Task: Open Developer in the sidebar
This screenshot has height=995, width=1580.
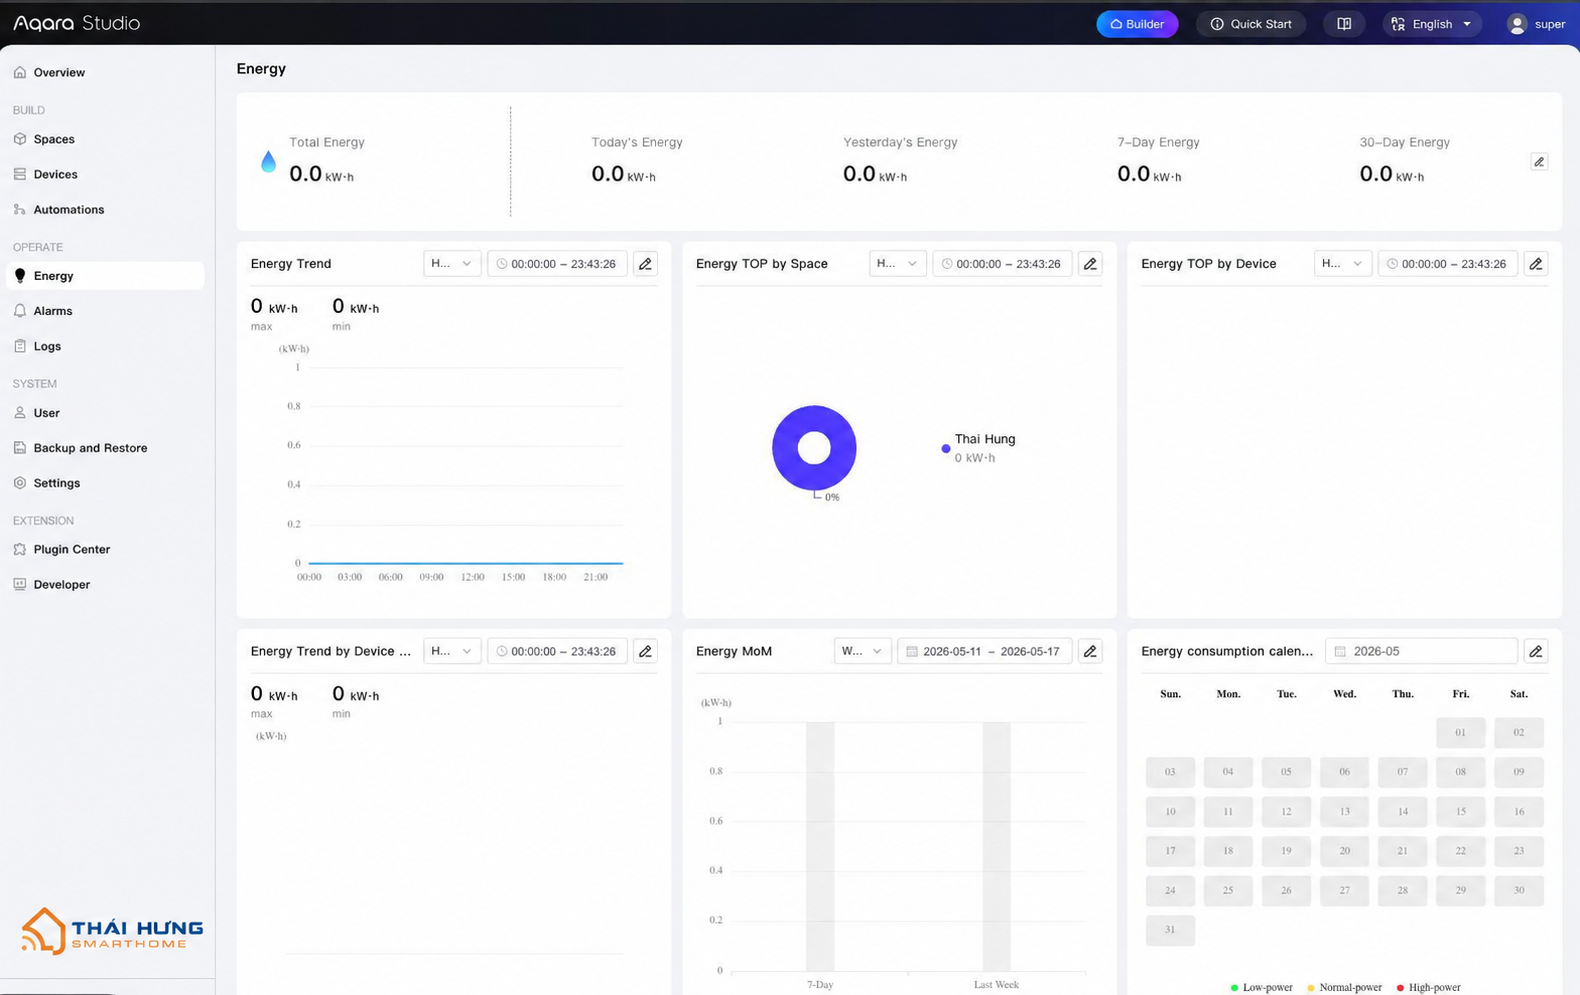Action: [105, 584]
